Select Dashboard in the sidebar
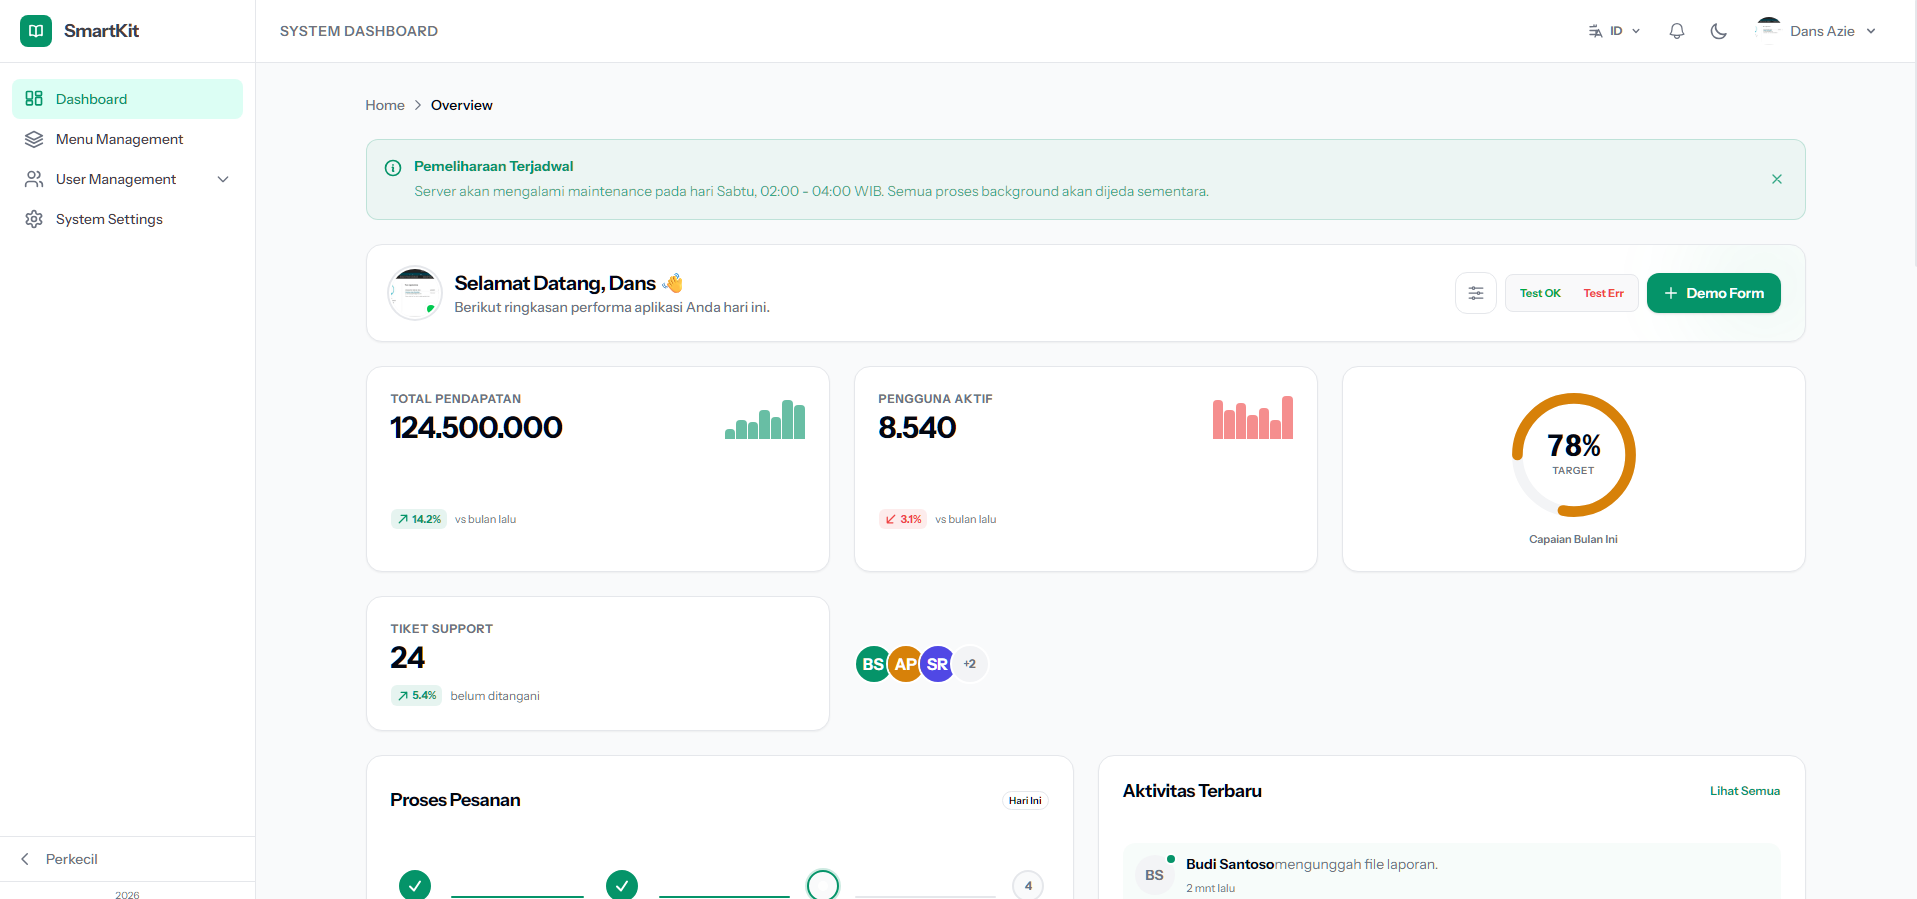1917x899 pixels. pyautogui.click(x=127, y=99)
